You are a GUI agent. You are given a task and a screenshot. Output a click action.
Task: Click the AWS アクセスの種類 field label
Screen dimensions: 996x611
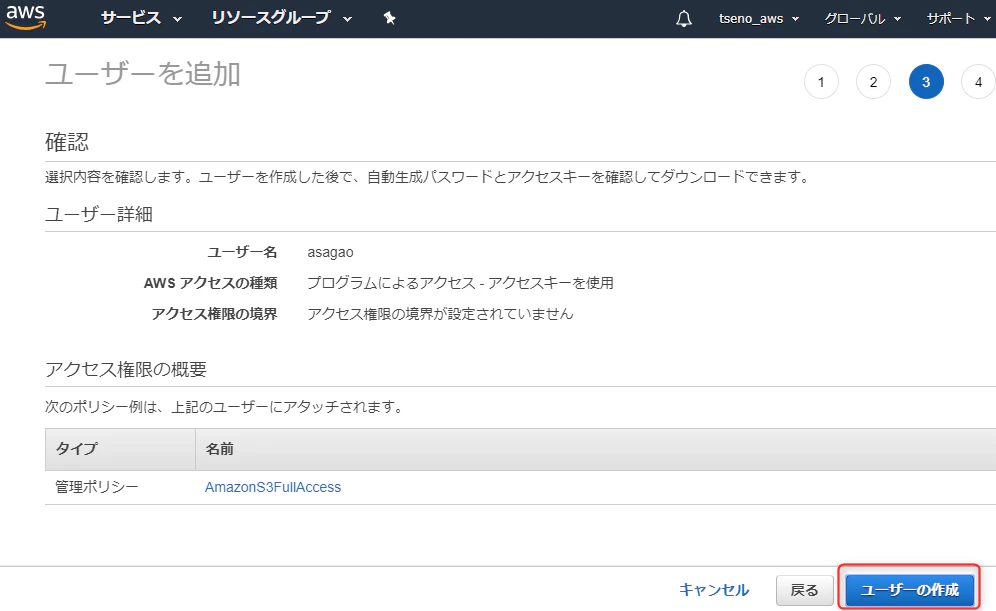coord(210,283)
